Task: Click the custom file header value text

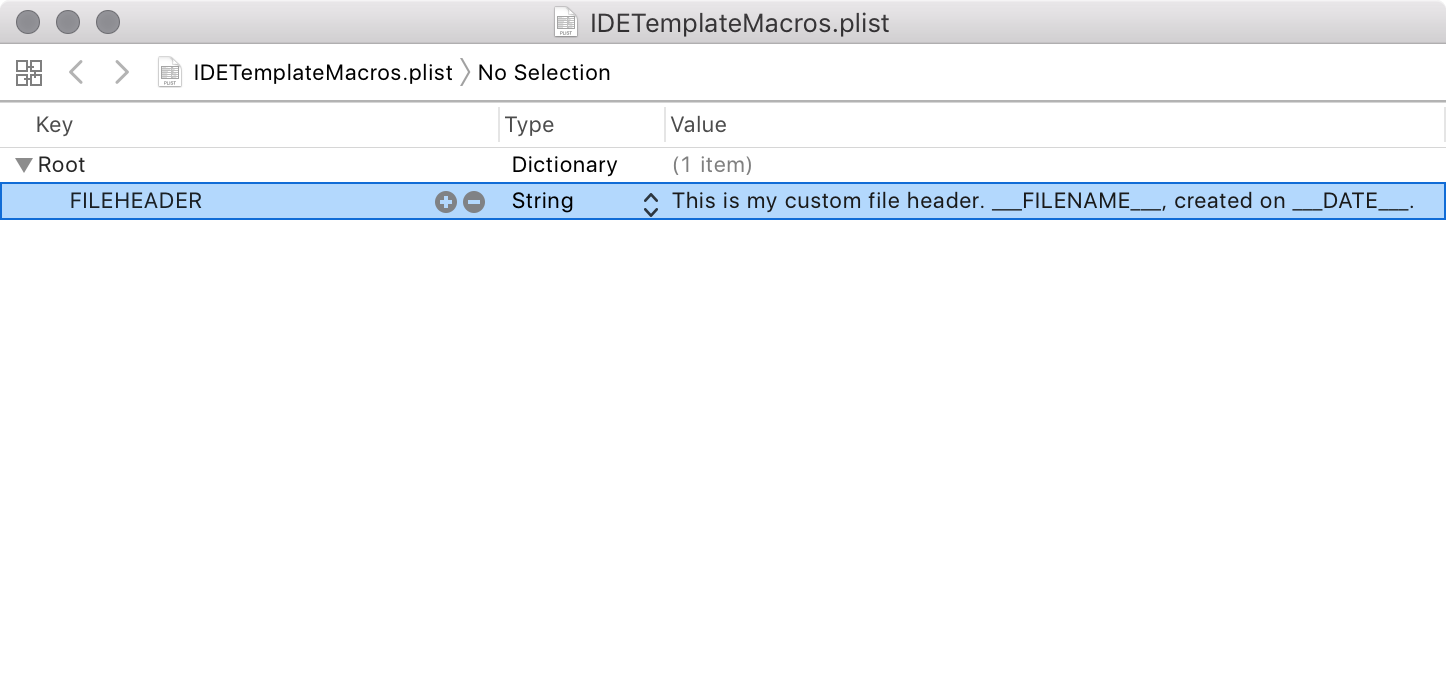Action: coord(1042,201)
